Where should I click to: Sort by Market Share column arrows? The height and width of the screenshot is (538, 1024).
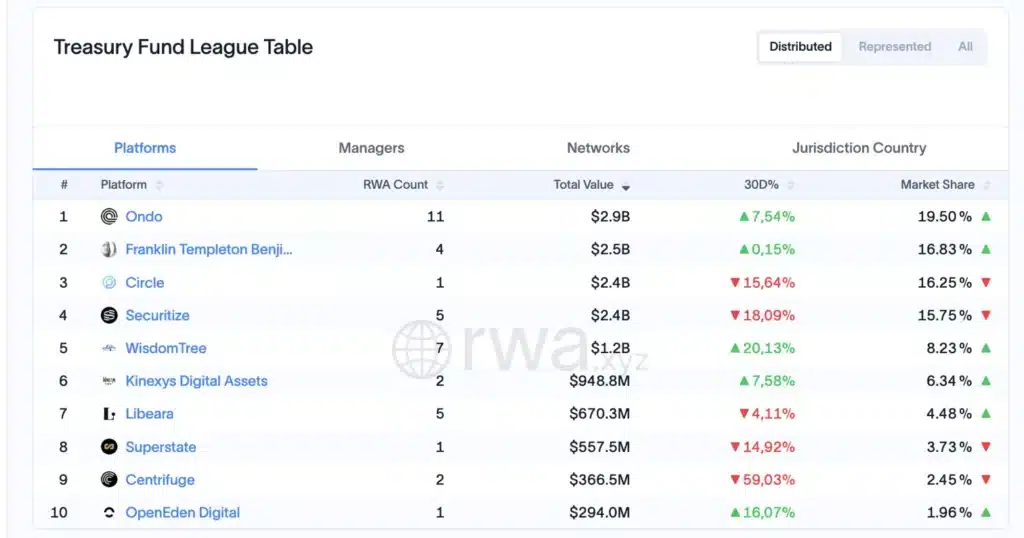pyautogui.click(x=987, y=185)
